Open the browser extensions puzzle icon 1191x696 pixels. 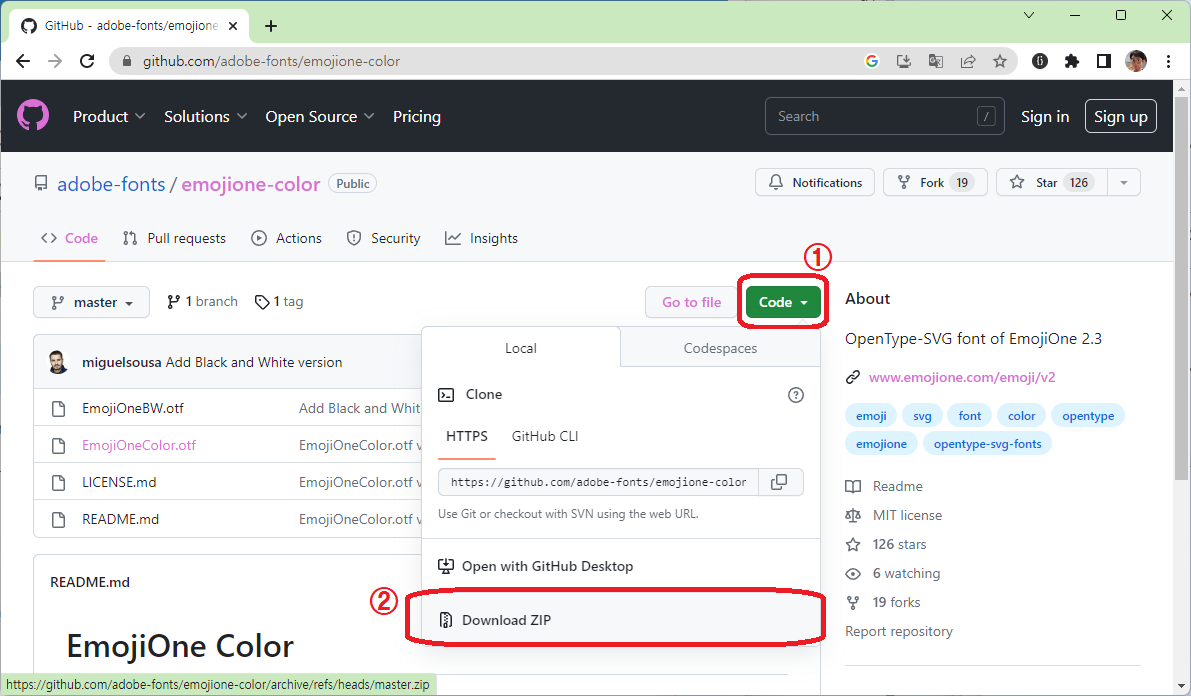point(1072,62)
